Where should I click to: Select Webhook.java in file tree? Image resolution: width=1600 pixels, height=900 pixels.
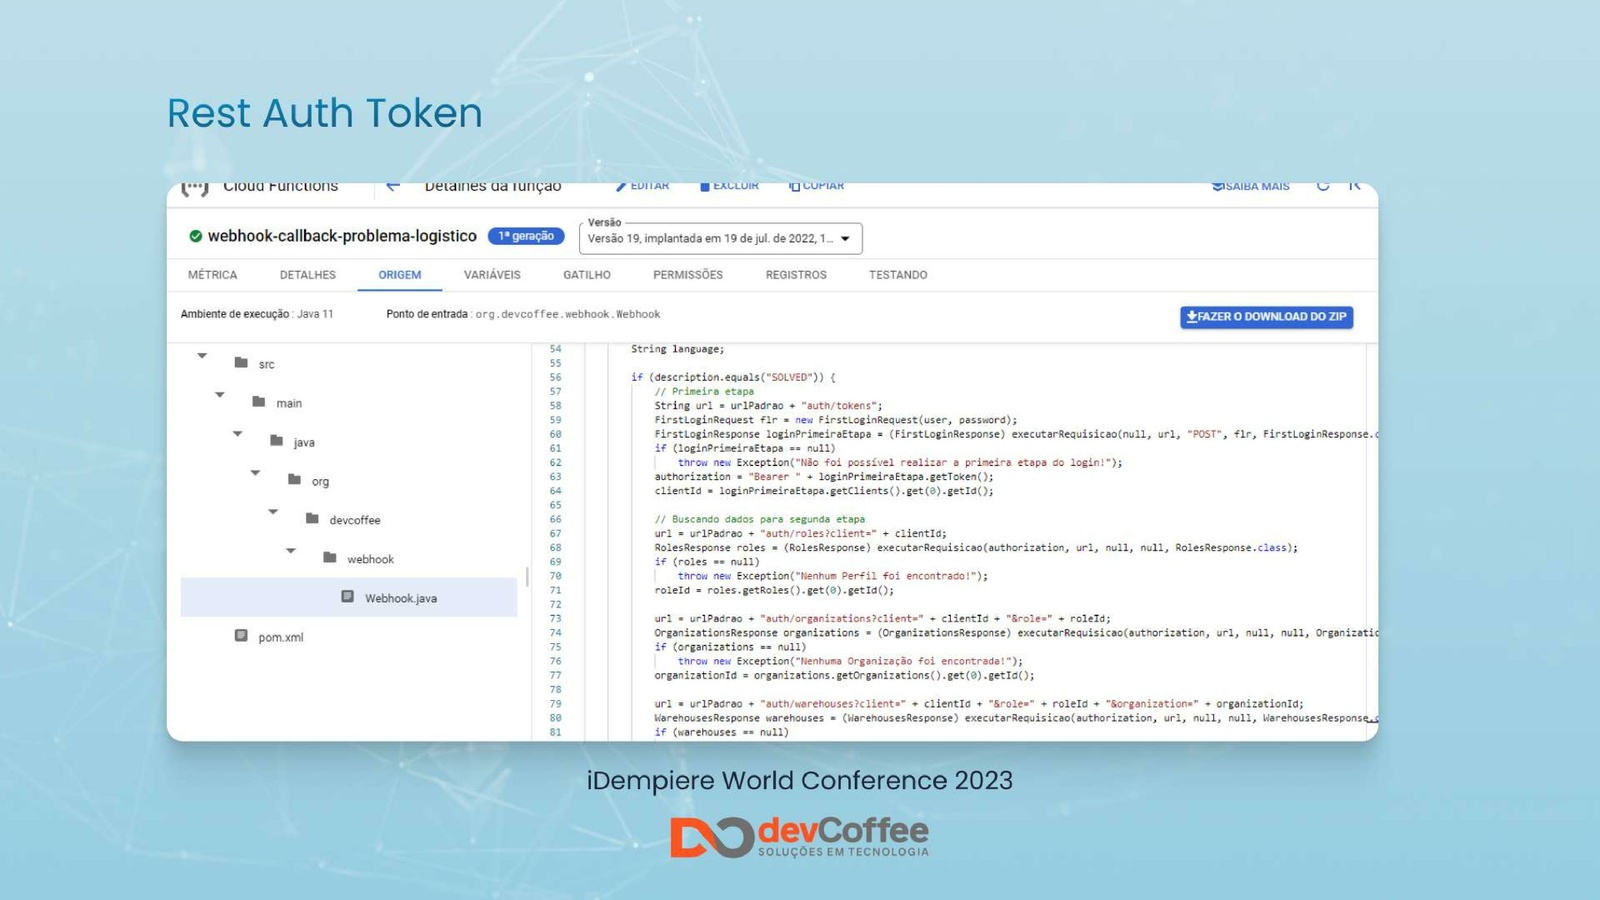[x=400, y=598]
